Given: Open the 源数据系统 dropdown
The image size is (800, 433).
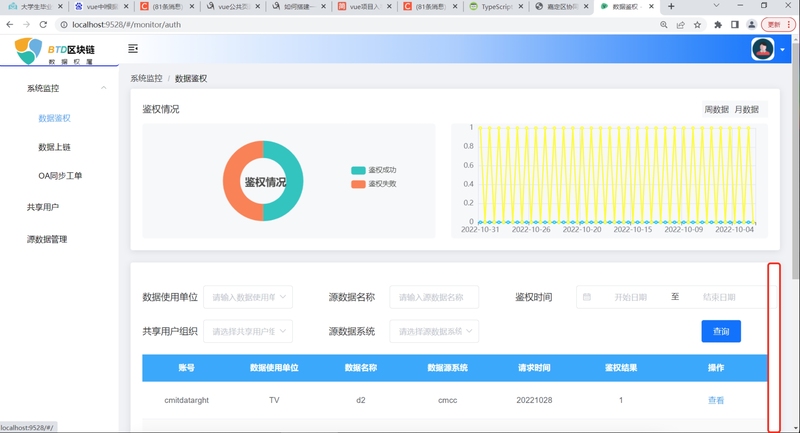Looking at the screenshot, I should click(434, 332).
